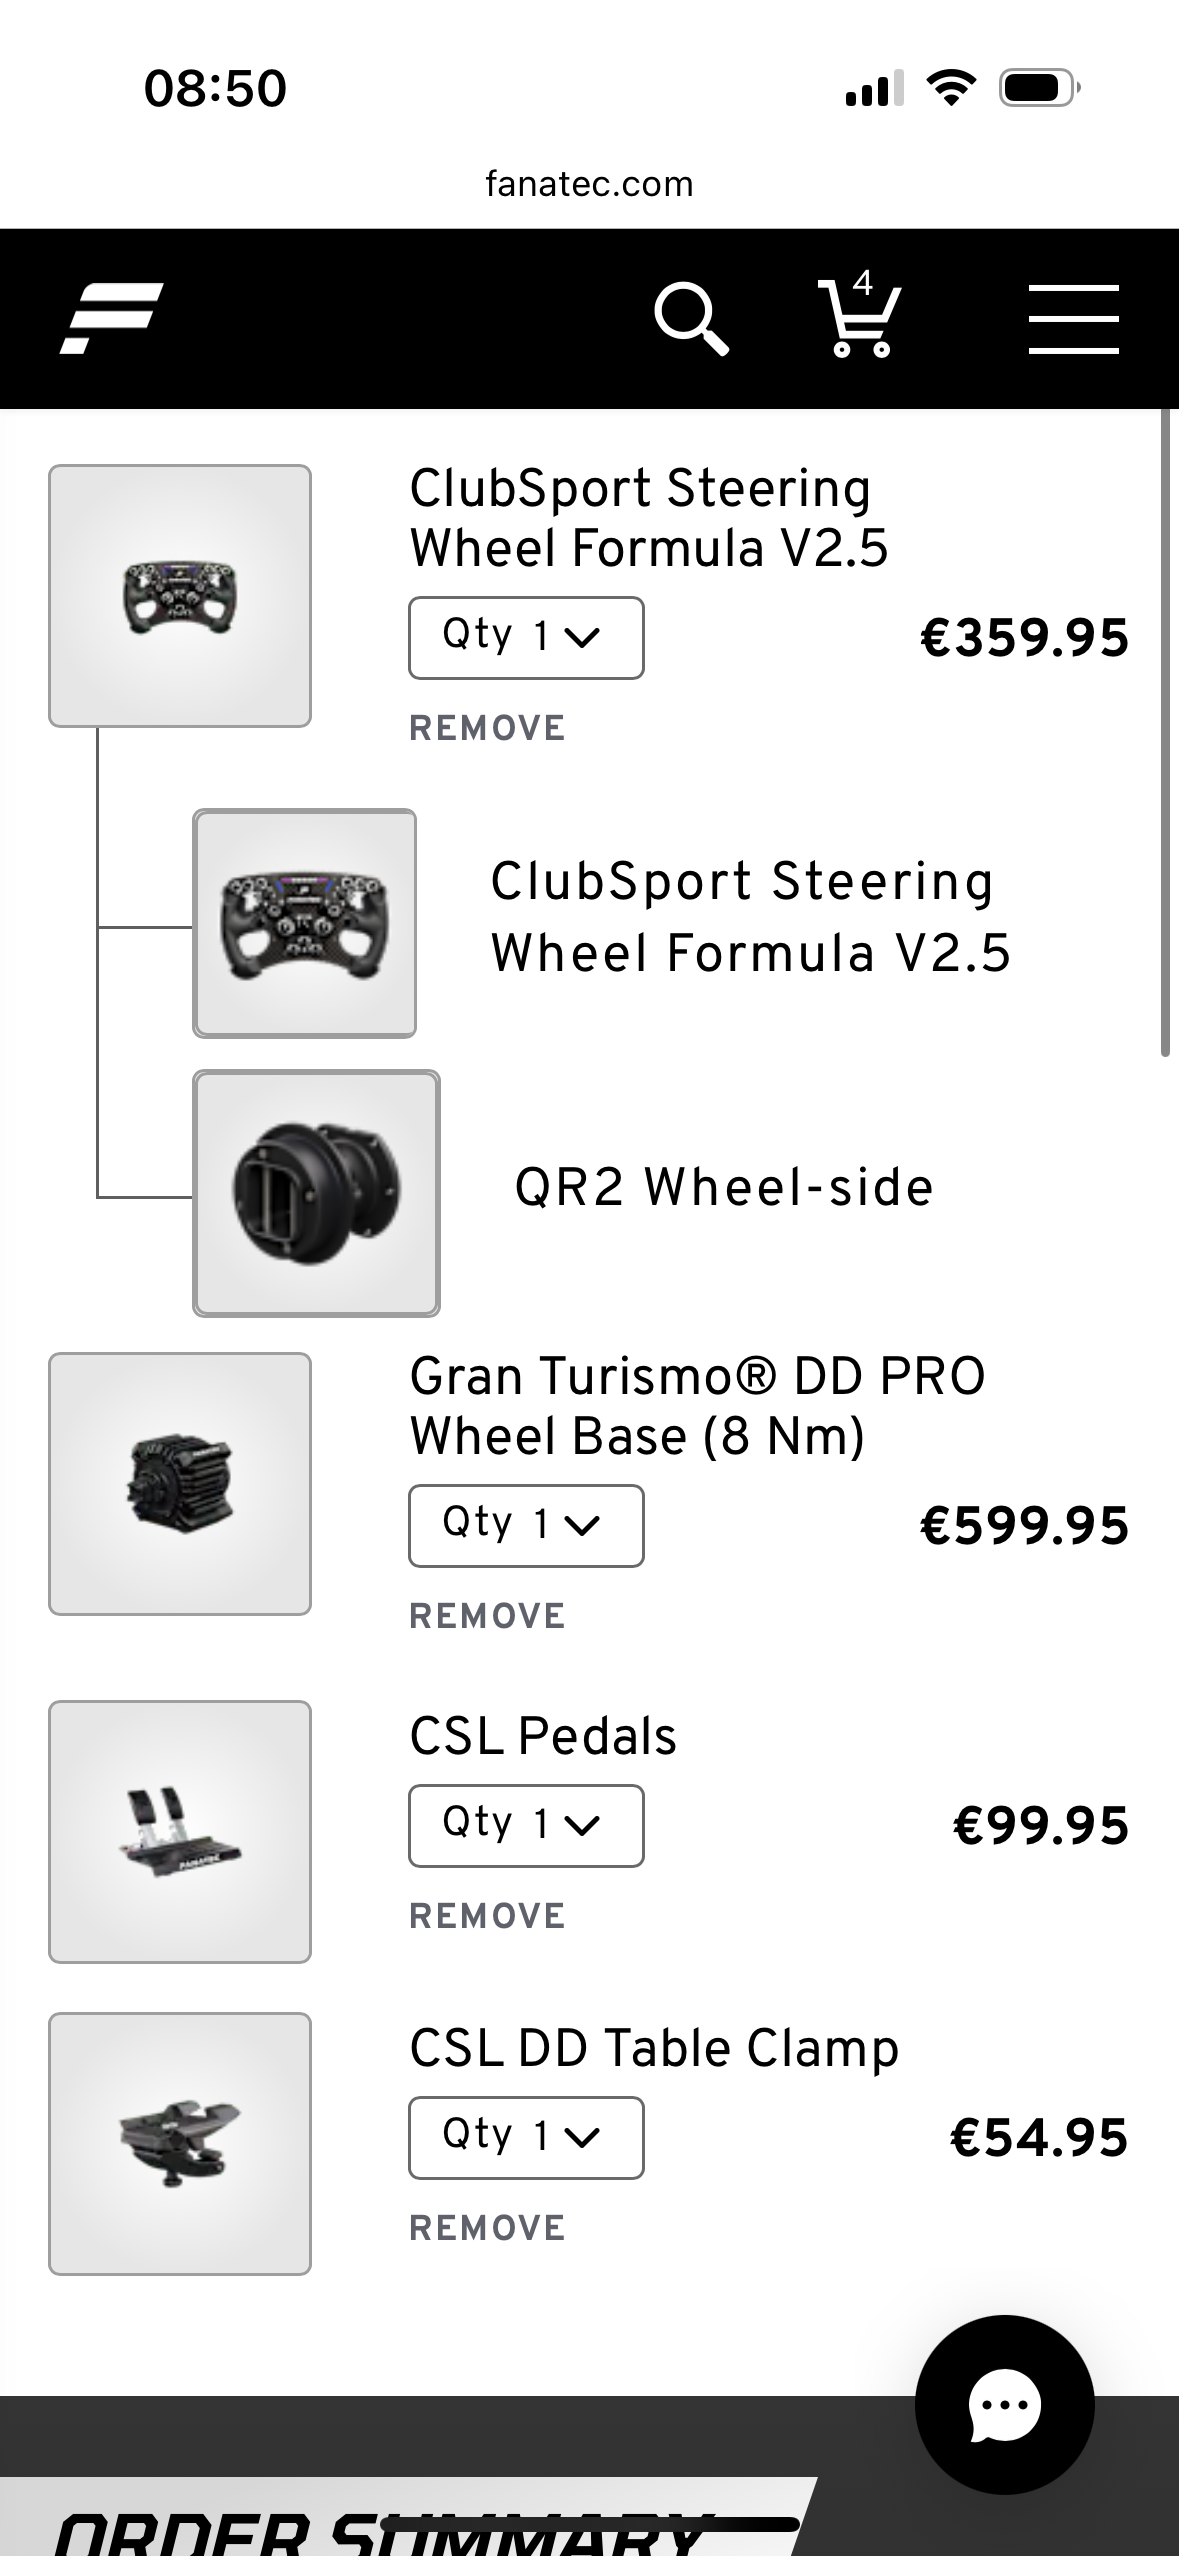Remove Gran Turismo DD PRO Wheel Base
The width and height of the screenshot is (1179, 2556).
click(488, 1616)
